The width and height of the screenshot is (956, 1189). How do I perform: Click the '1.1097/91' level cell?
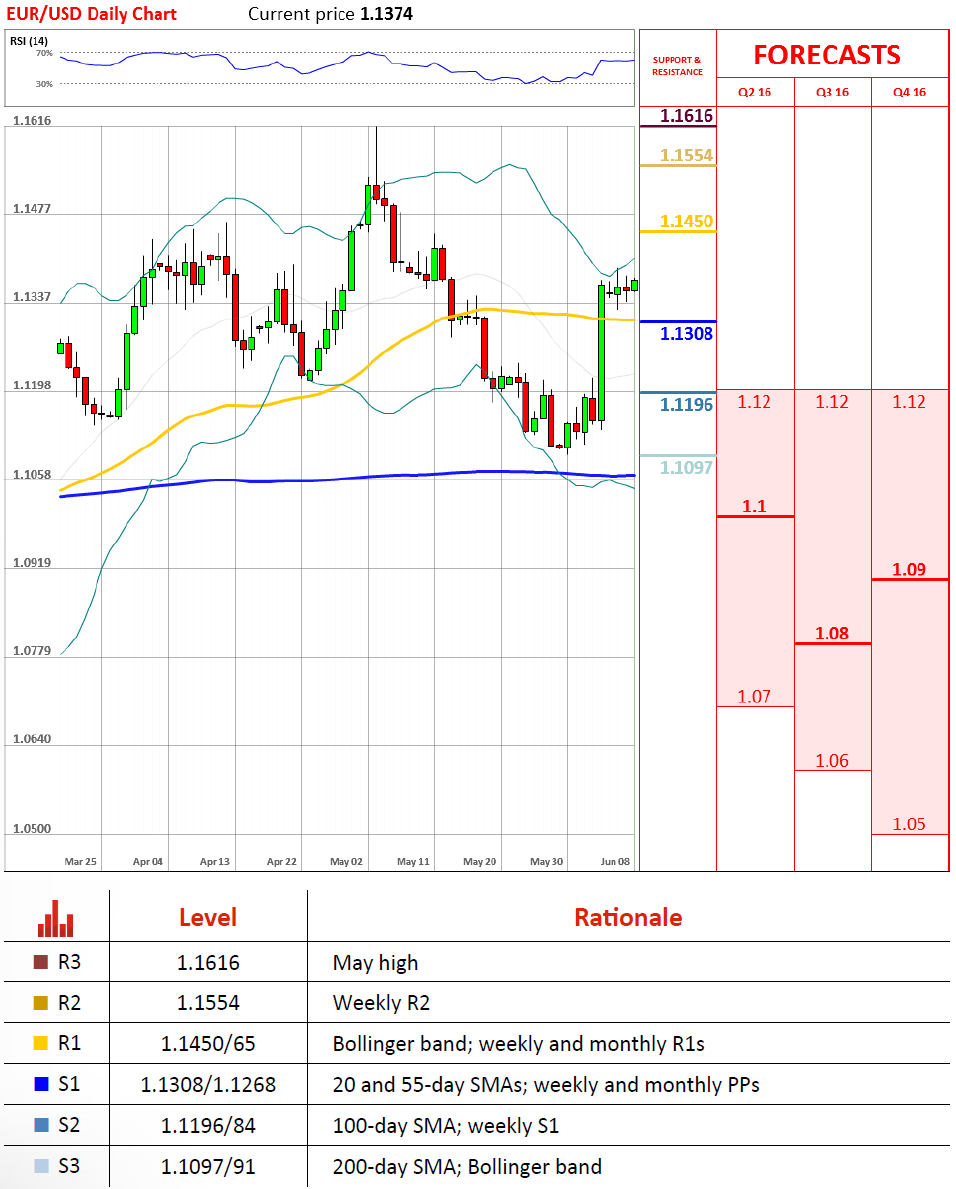(208, 1167)
